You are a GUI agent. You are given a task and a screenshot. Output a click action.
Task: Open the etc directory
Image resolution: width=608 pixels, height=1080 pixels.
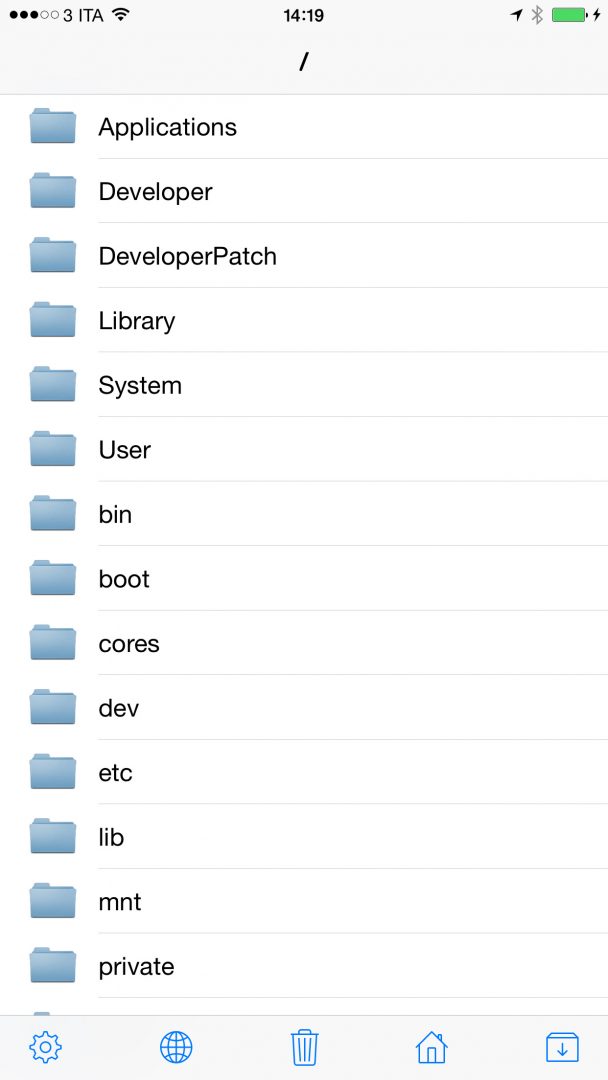115,773
